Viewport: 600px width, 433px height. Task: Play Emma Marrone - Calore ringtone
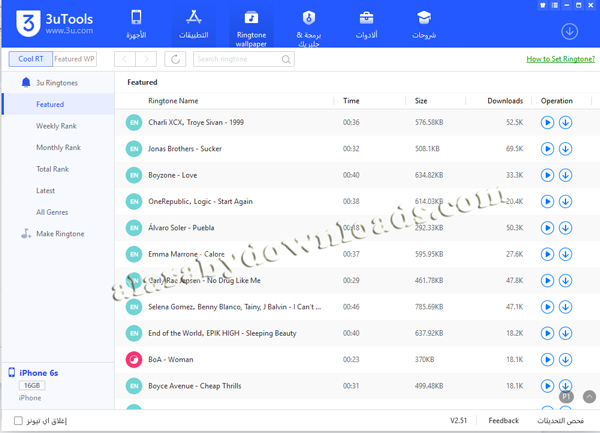[x=547, y=254]
